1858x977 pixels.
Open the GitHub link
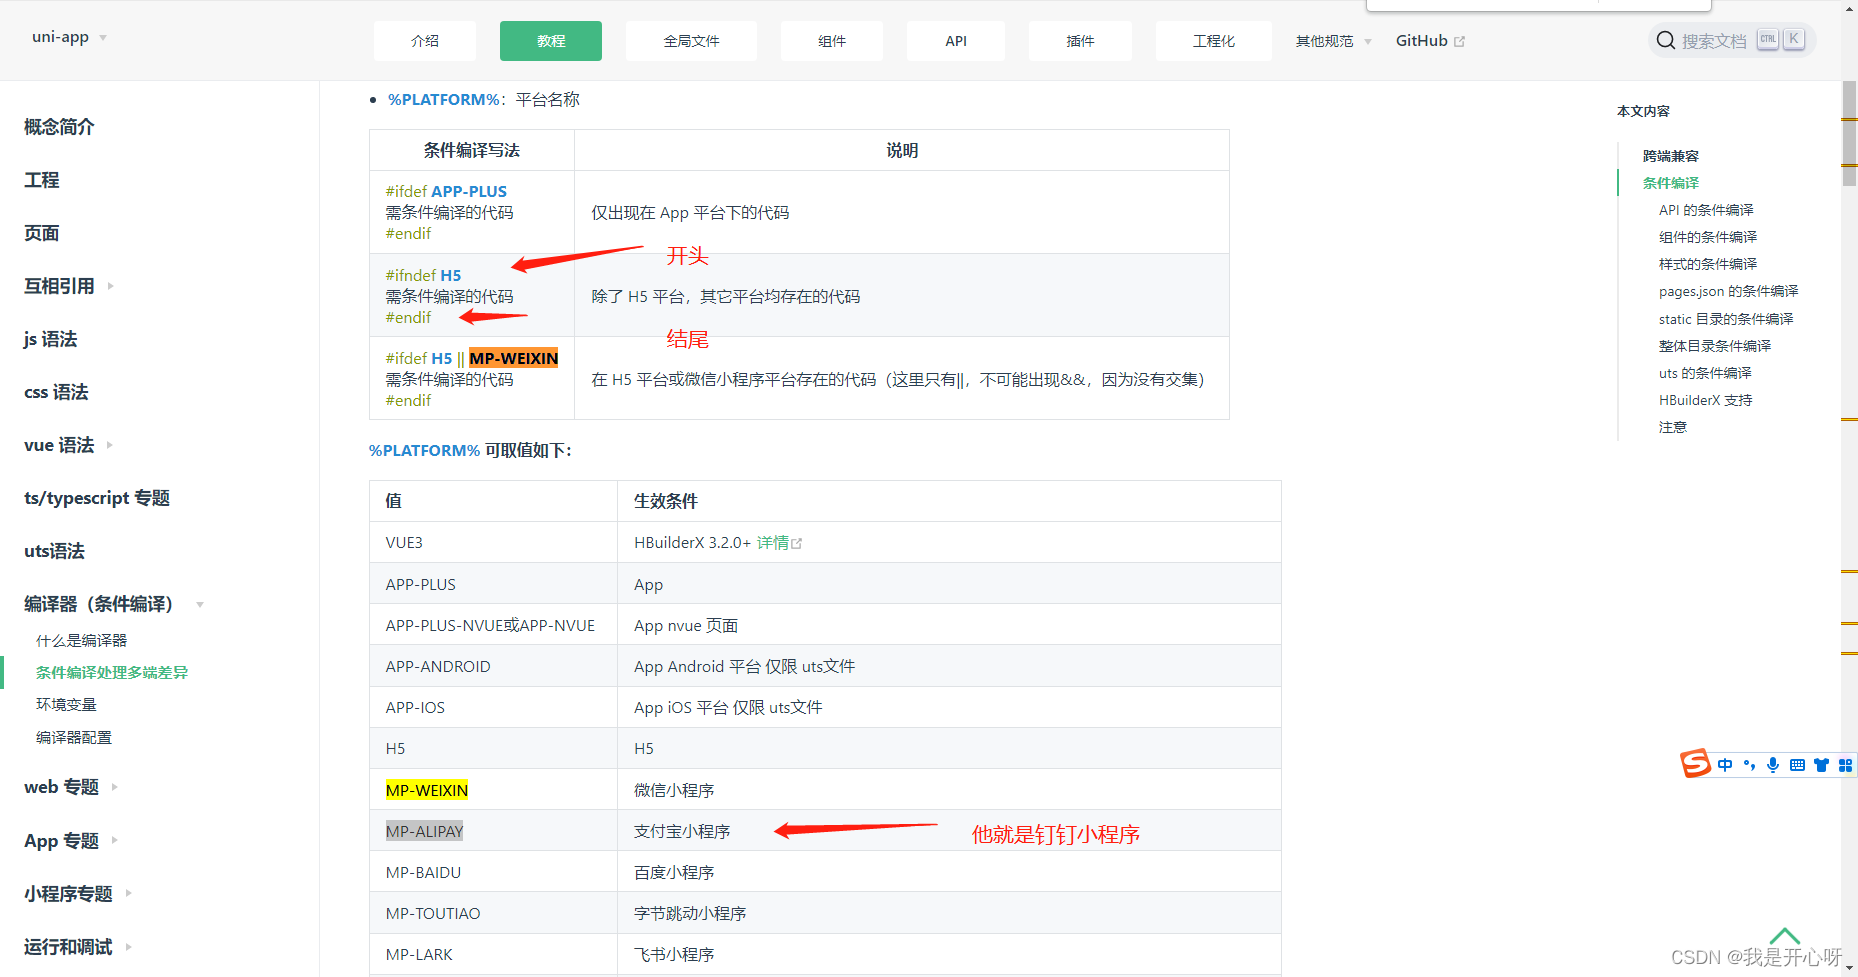pyautogui.click(x=1422, y=41)
